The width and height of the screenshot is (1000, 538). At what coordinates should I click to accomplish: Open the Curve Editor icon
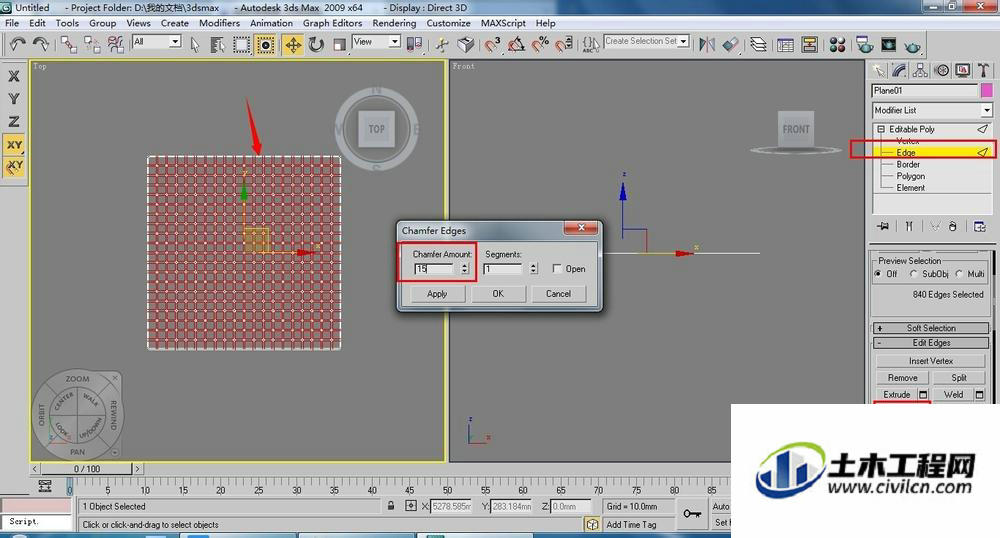click(786, 45)
